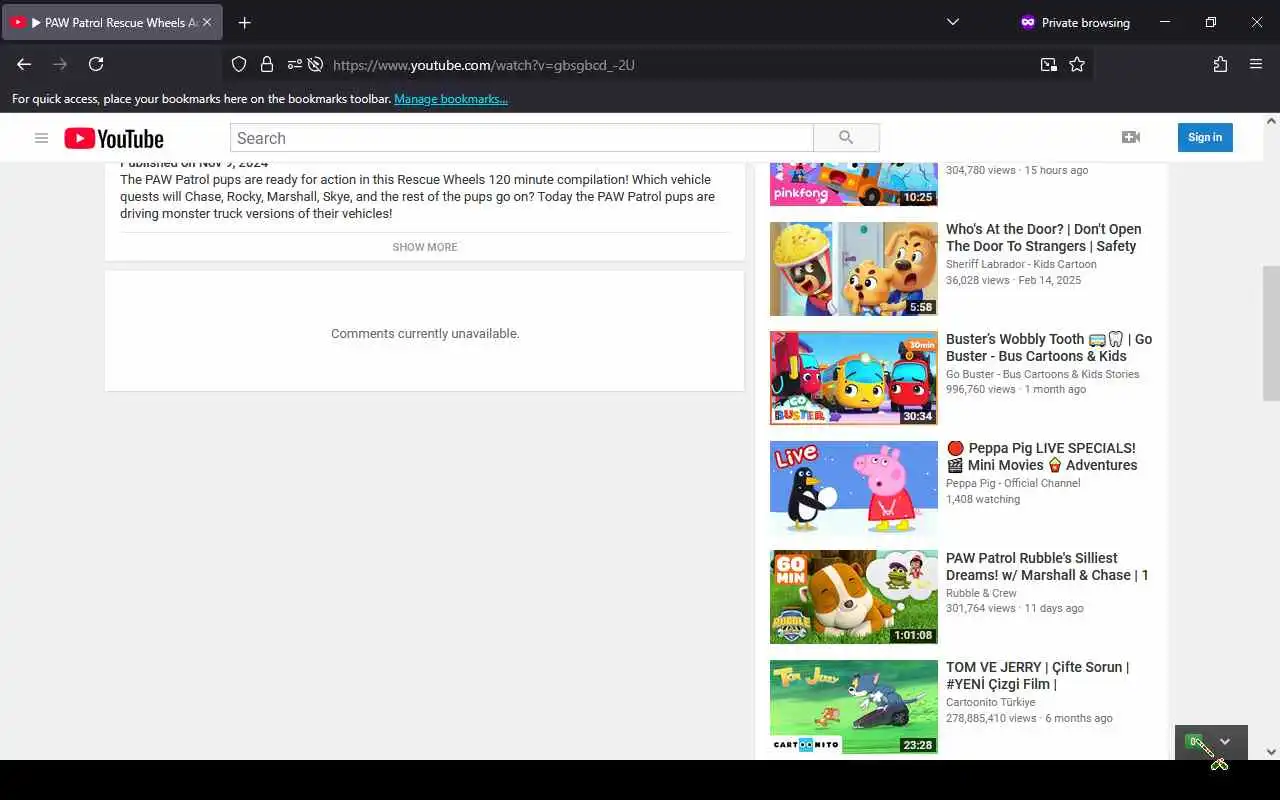Image resolution: width=1280 pixels, height=800 pixels.
Task: Open PAW Patrol Rubble's Silliest Dreams thumbnail
Action: click(854, 597)
